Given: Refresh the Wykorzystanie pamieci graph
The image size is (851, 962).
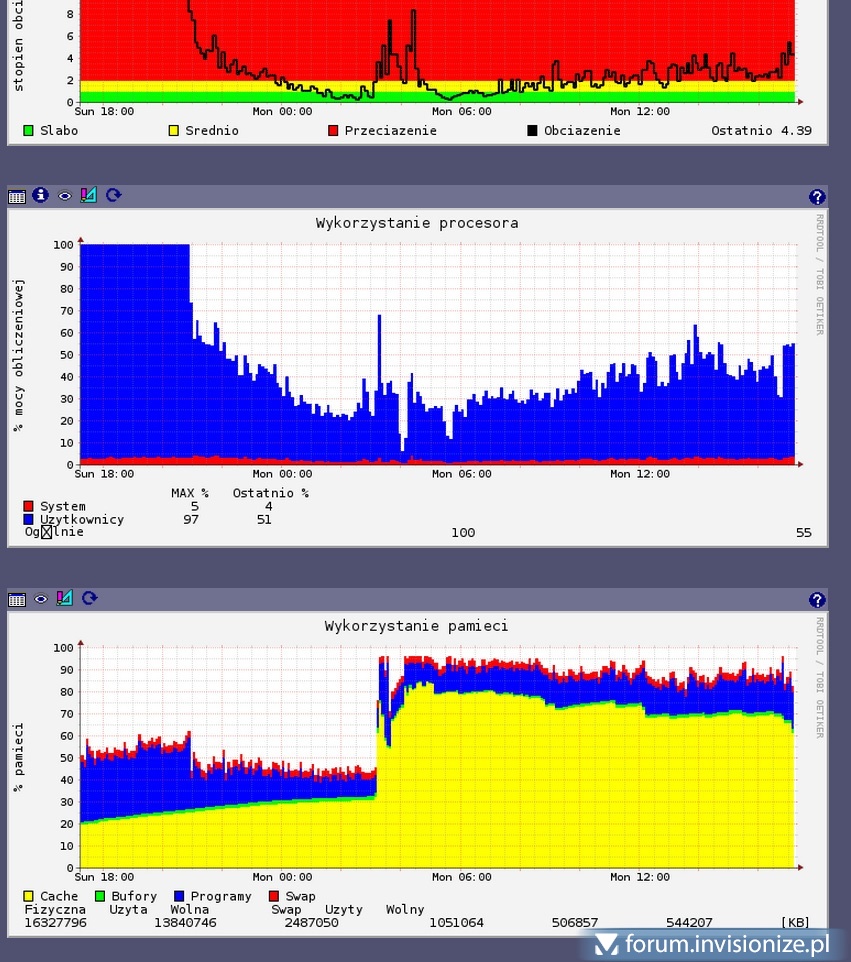Looking at the screenshot, I should coord(89,599).
